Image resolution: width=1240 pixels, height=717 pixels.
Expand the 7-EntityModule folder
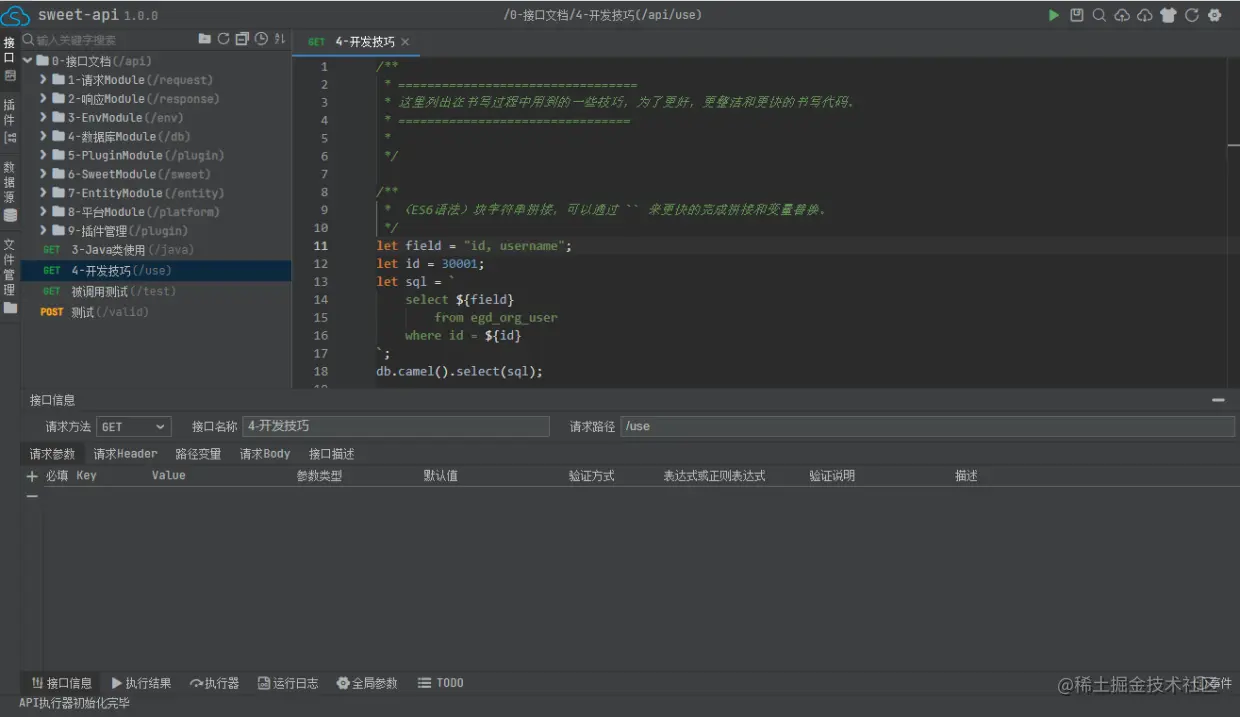tap(44, 193)
